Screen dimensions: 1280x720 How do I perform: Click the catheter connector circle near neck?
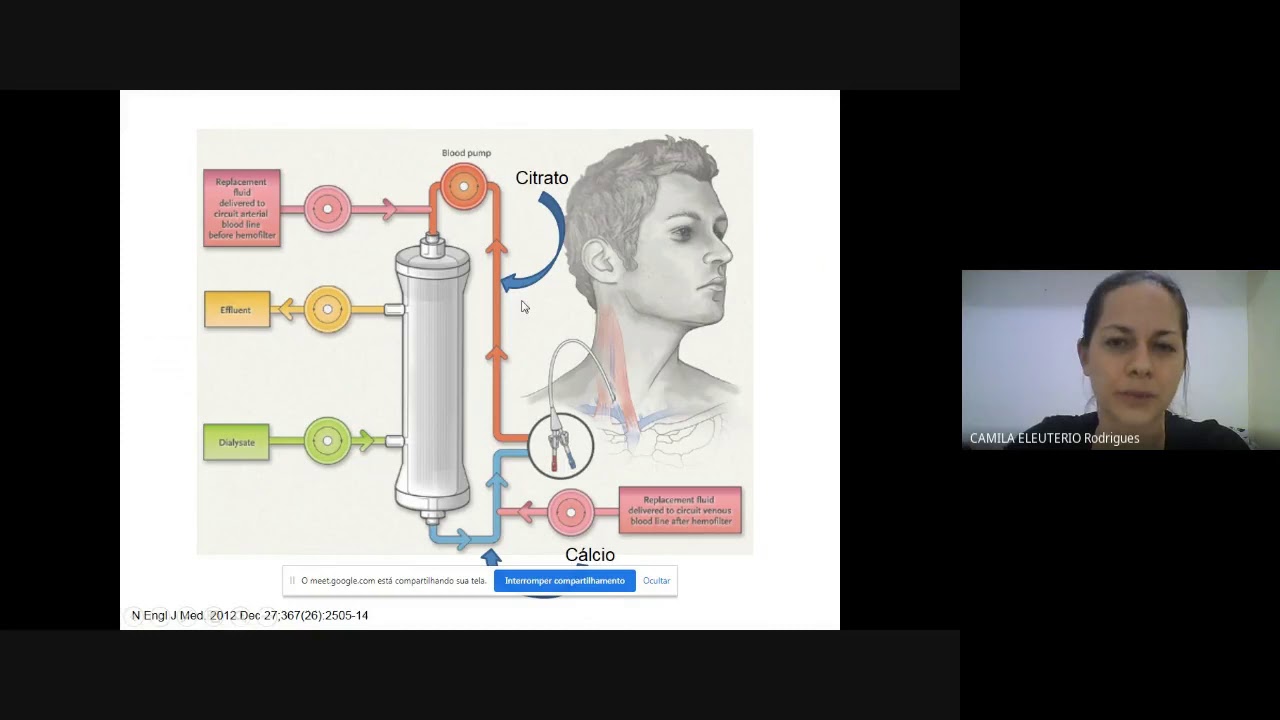(561, 446)
